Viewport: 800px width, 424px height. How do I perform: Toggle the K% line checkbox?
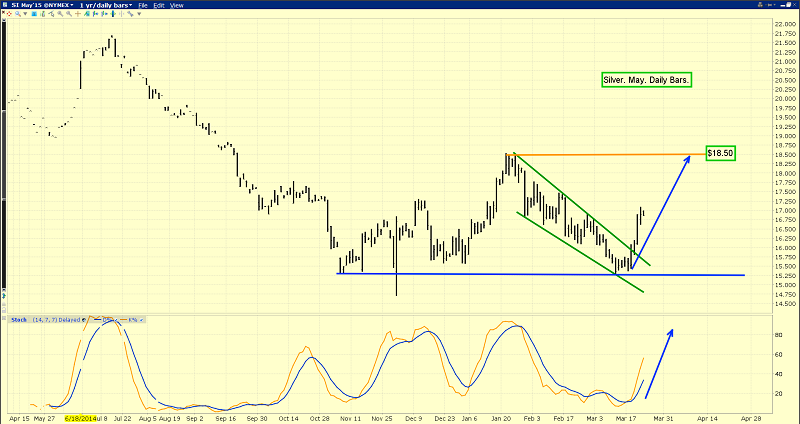[141, 320]
